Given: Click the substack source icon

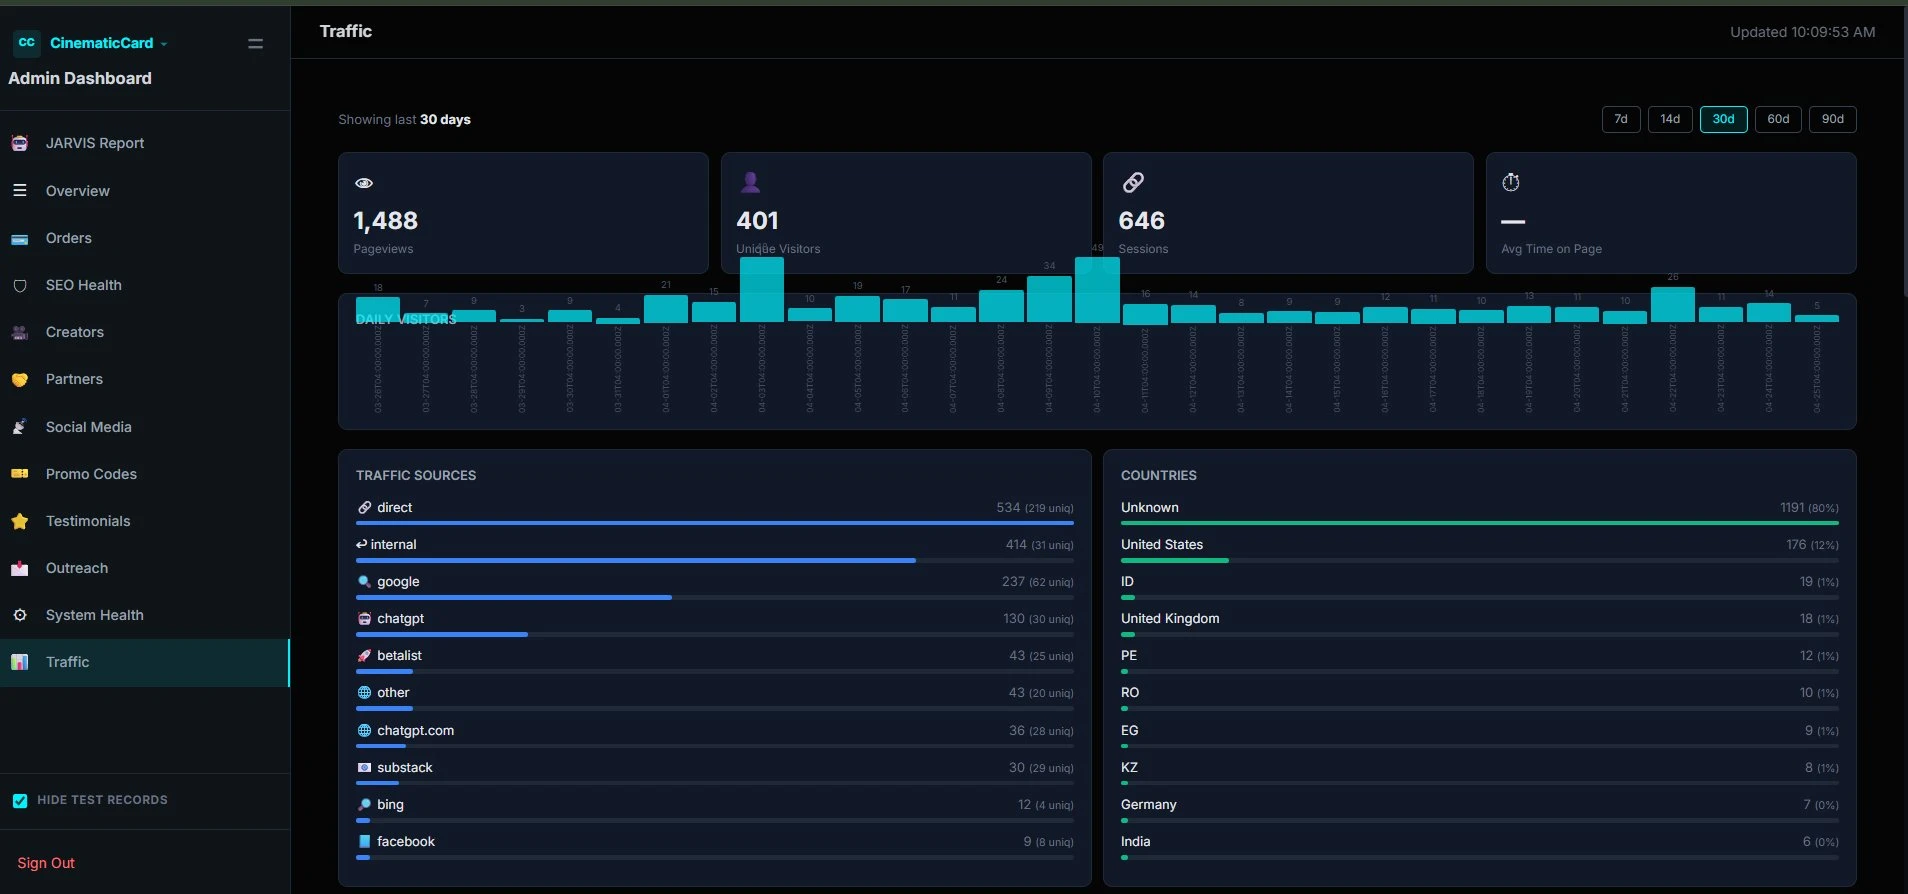Looking at the screenshot, I should tap(365, 768).
